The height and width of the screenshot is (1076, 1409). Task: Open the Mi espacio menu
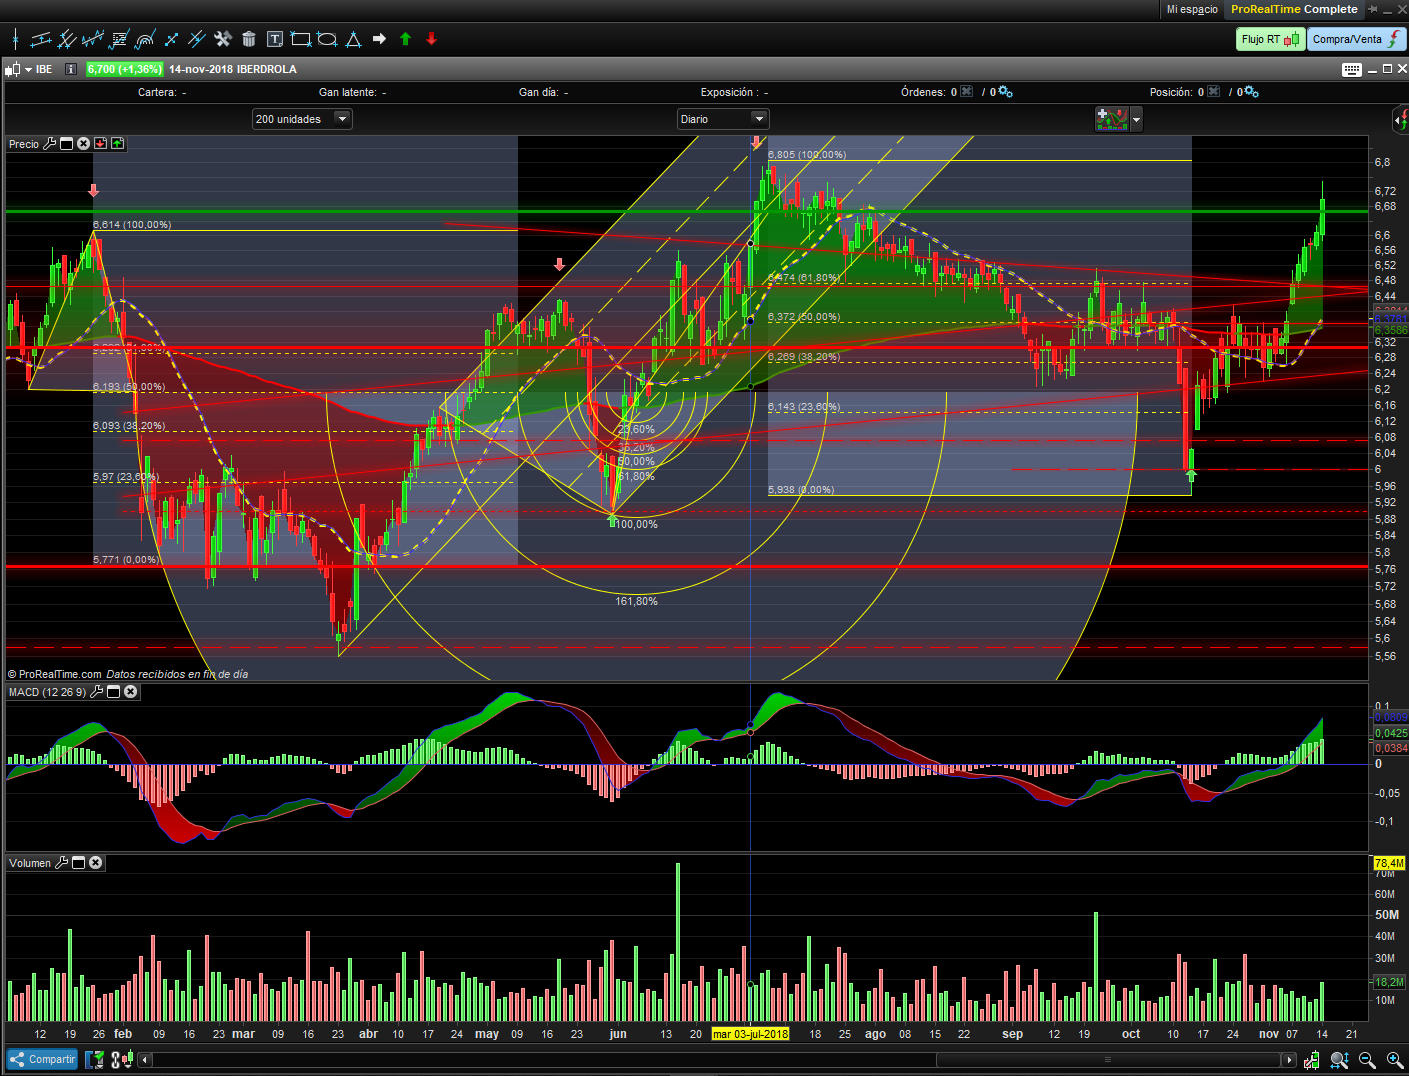coord(1191,9)
